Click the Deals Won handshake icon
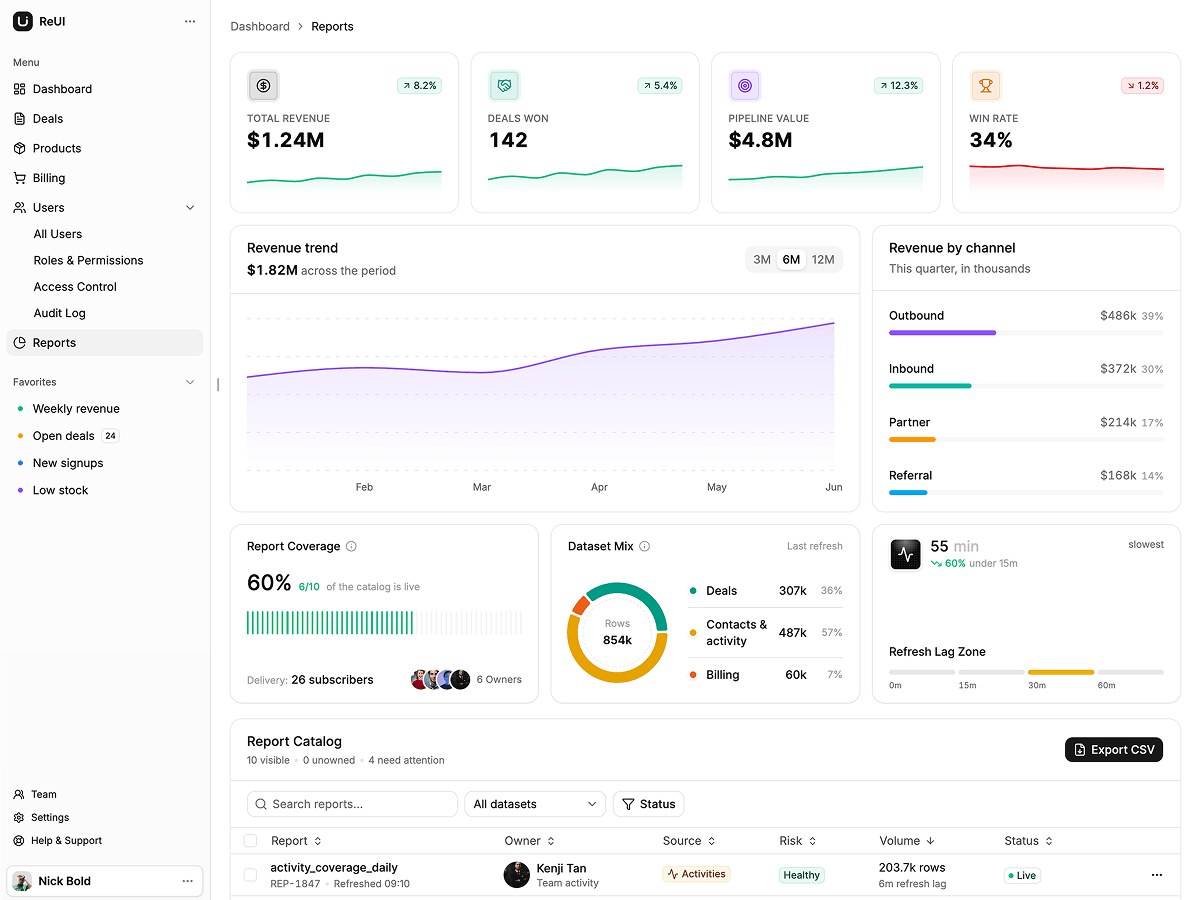 [504, 86]
